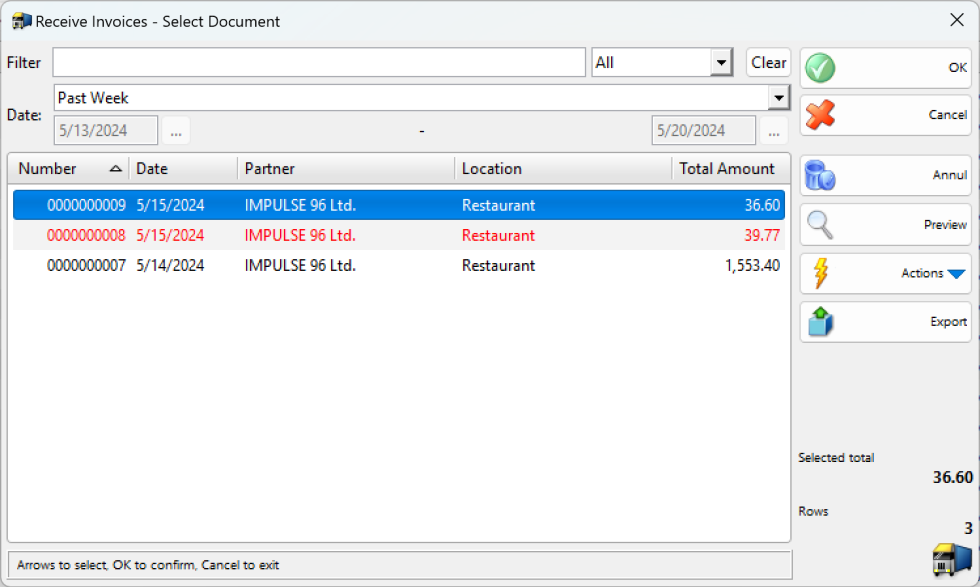Click the Preview button label
The height and width of the screenshot is (587, 980).
click(x=945, y=224)
